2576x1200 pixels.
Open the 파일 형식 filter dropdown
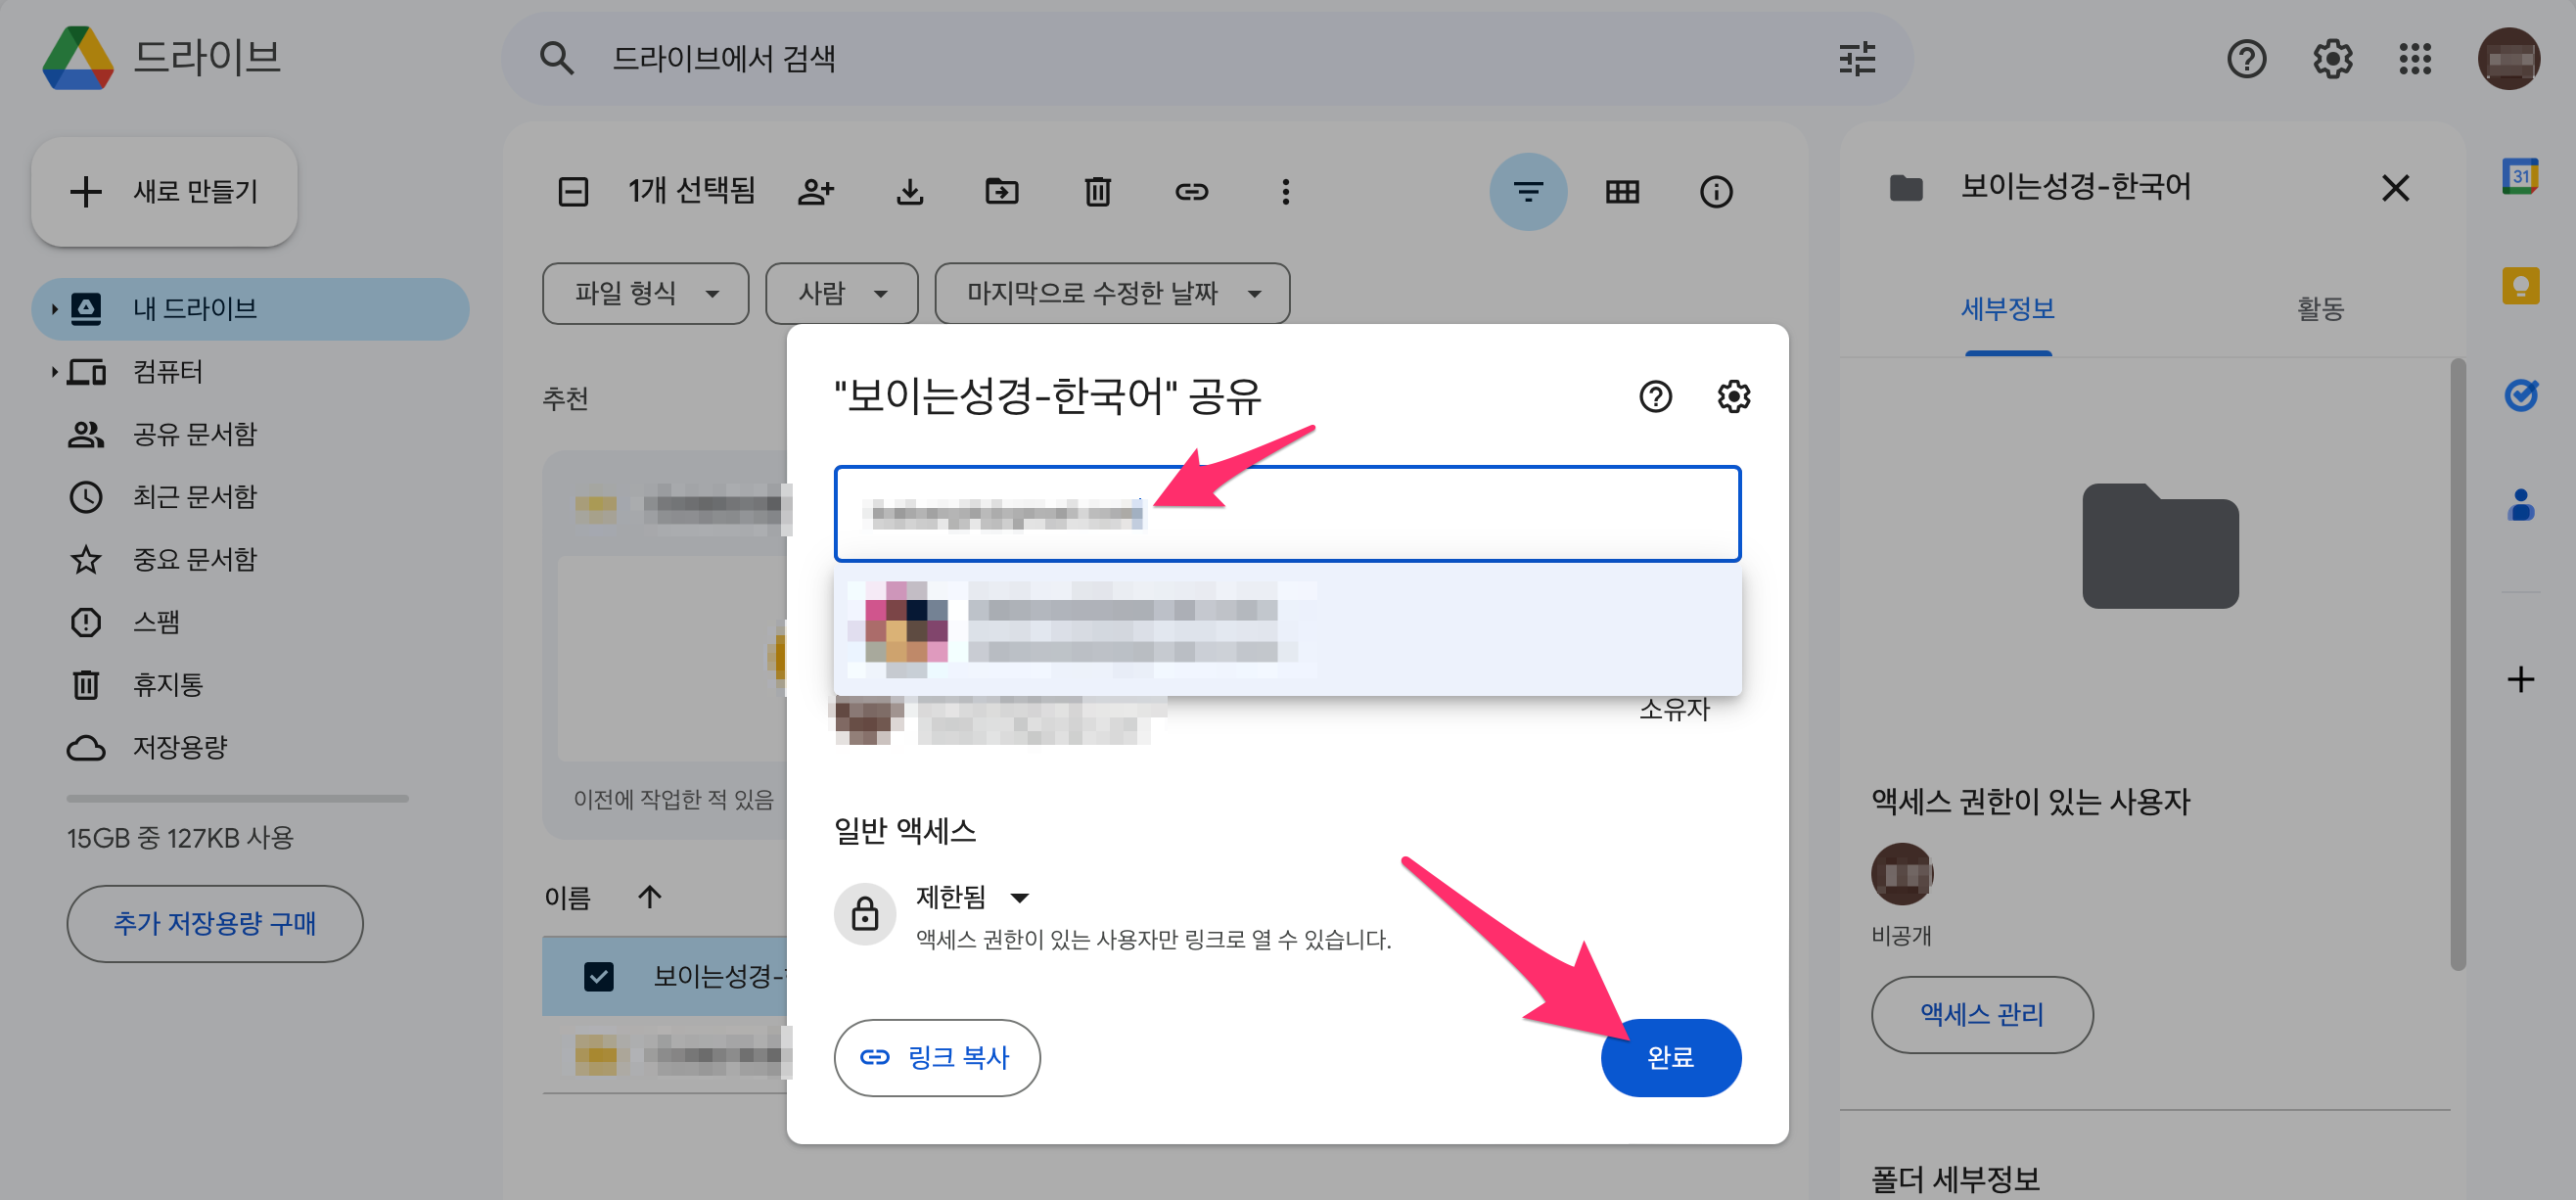click(645, 293)
